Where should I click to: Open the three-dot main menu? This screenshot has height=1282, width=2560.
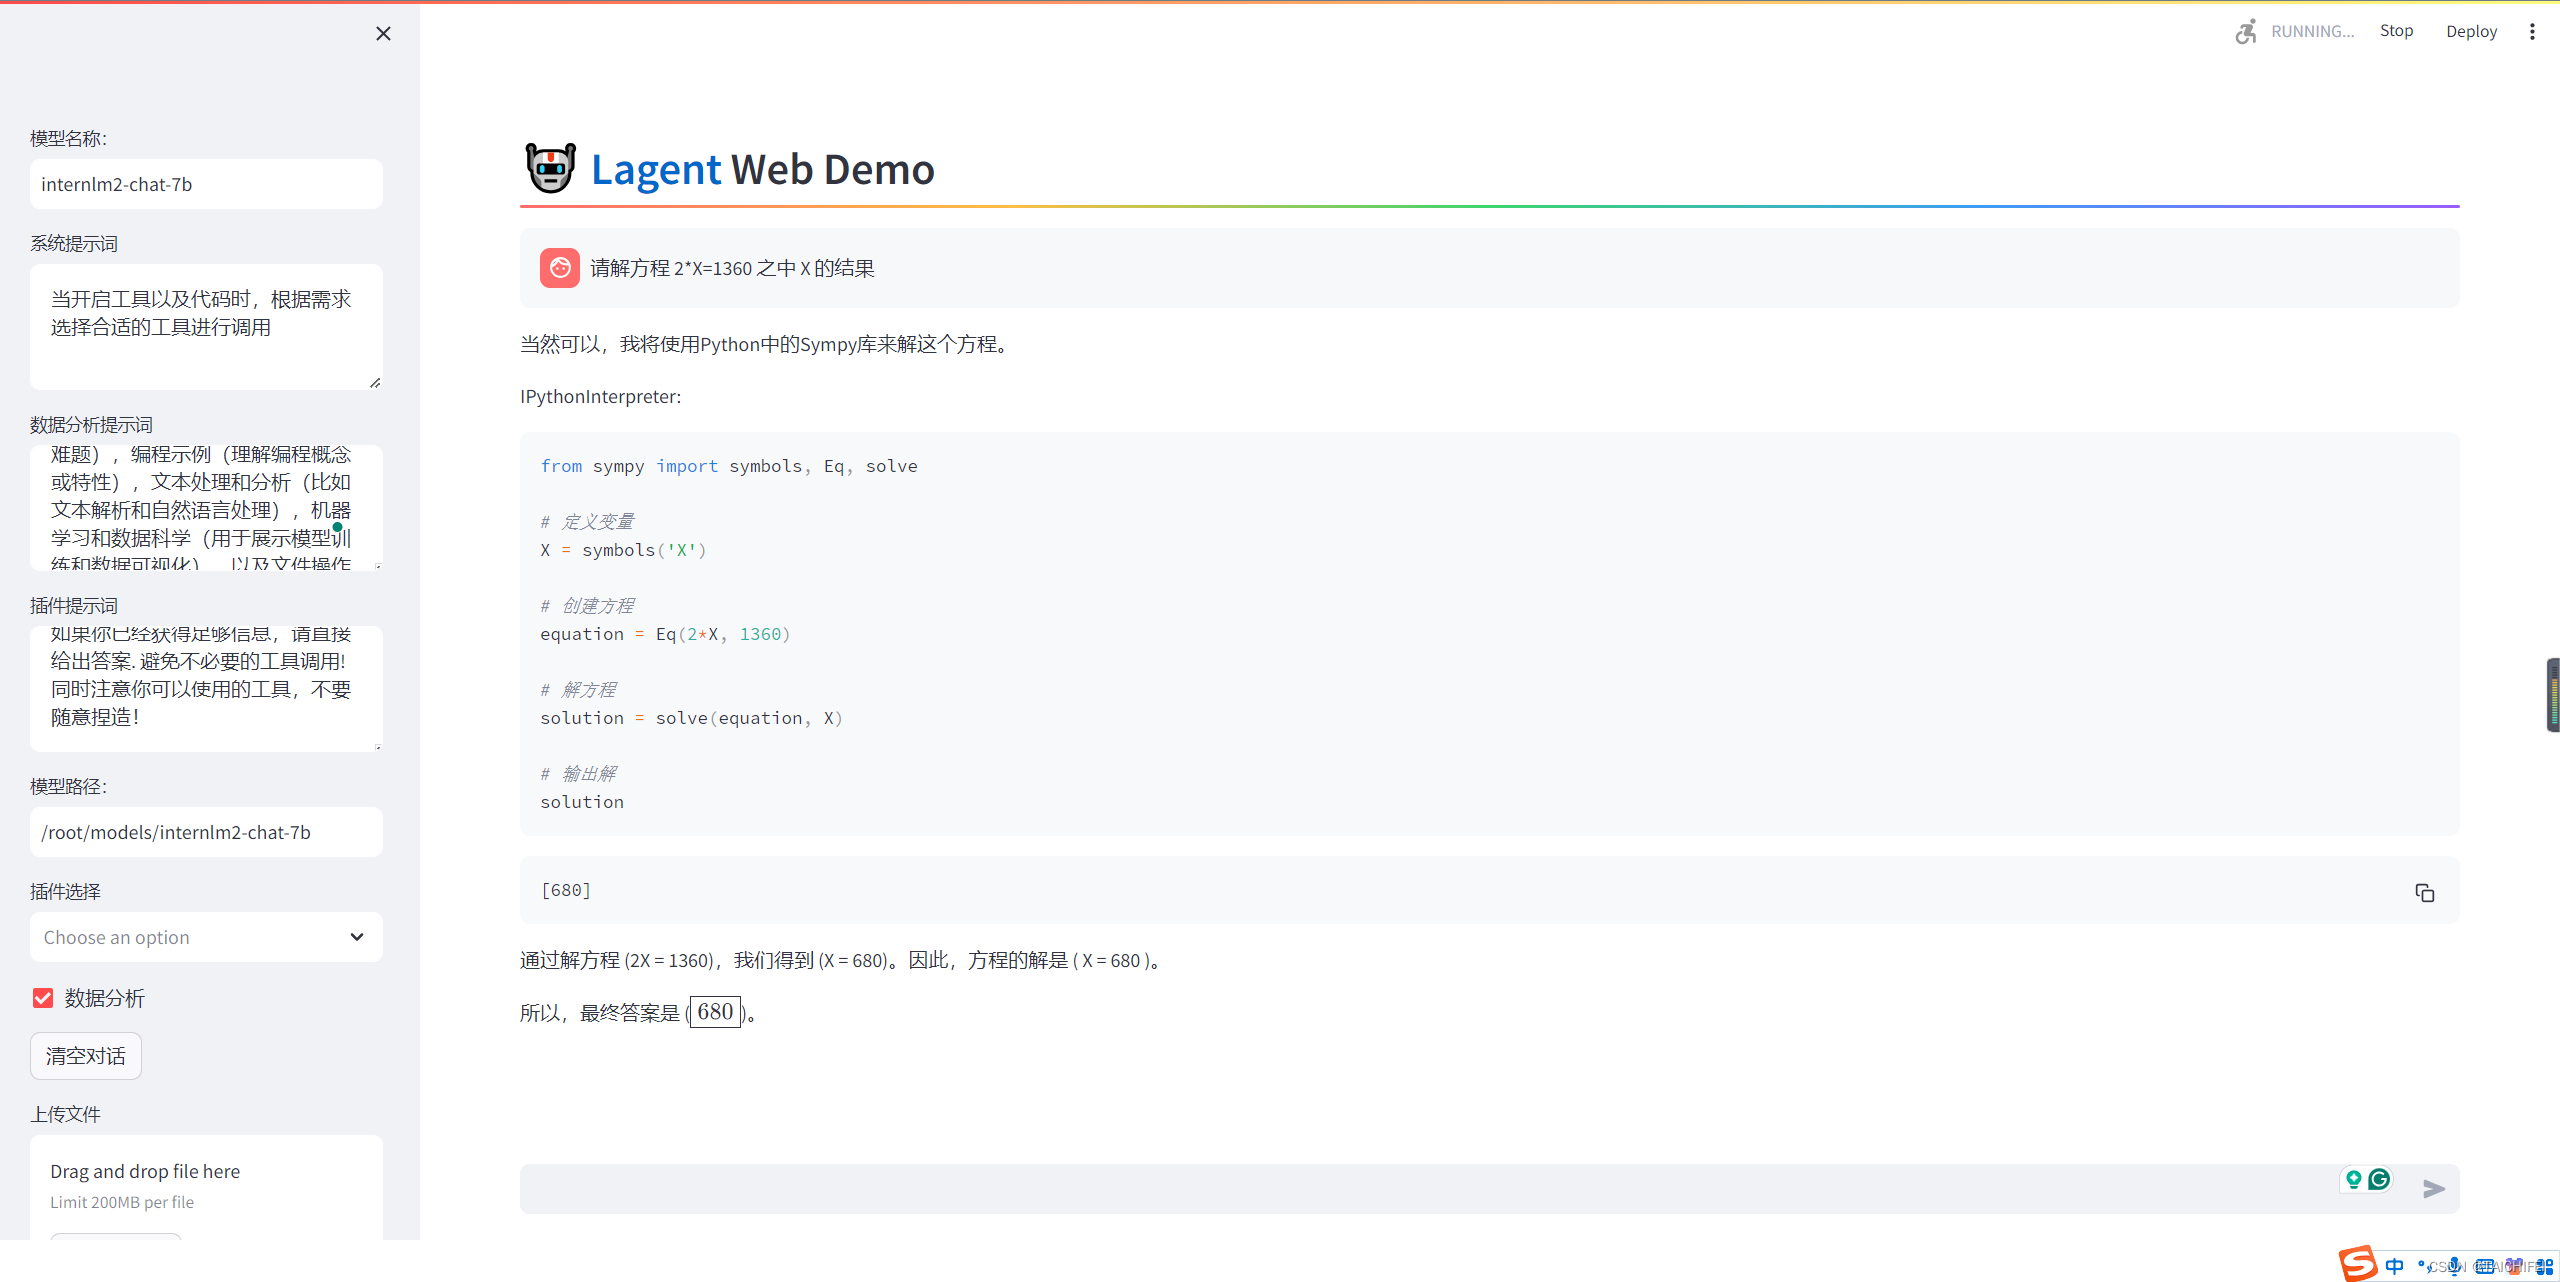click(2532, 31)
